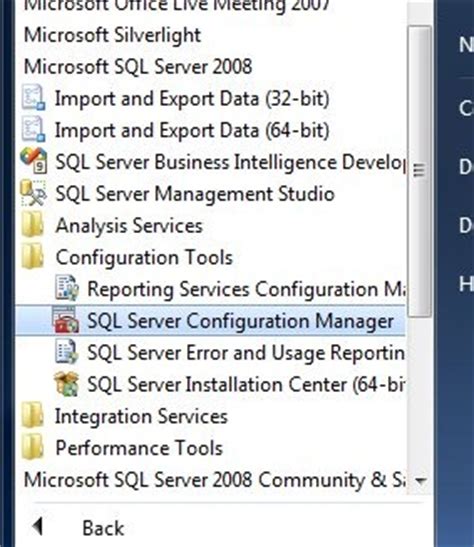Image resolution: width=474 pixels, height=547 pixels.
Task: Launch SQL Server Management Studio
Action: click(x=195, y=194)
